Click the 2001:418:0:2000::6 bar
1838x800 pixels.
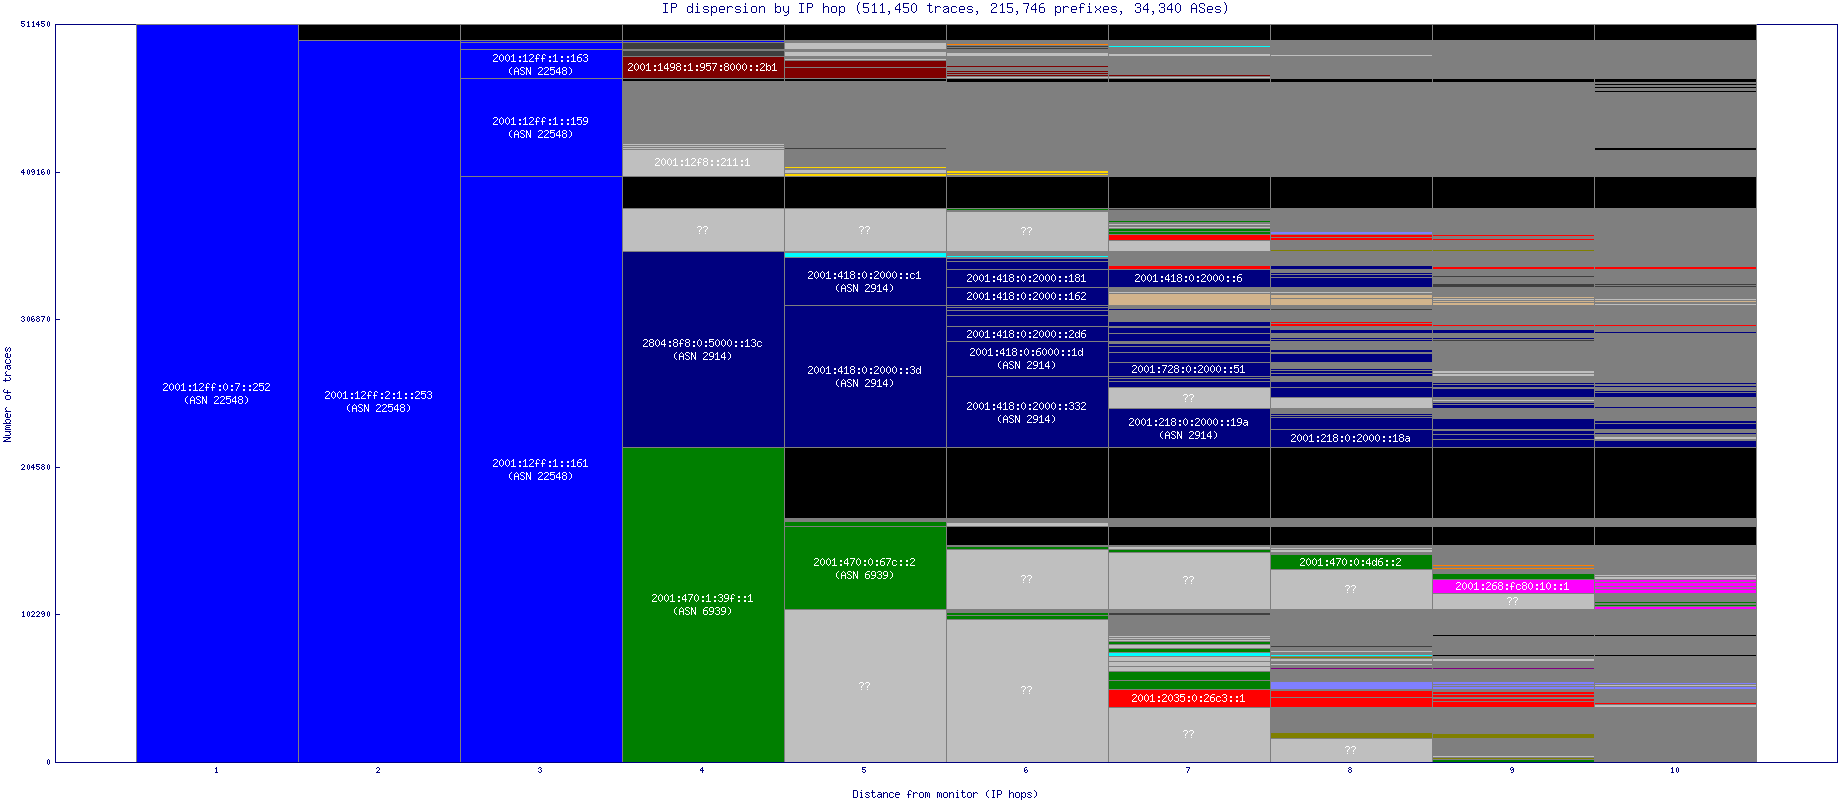1189,278
